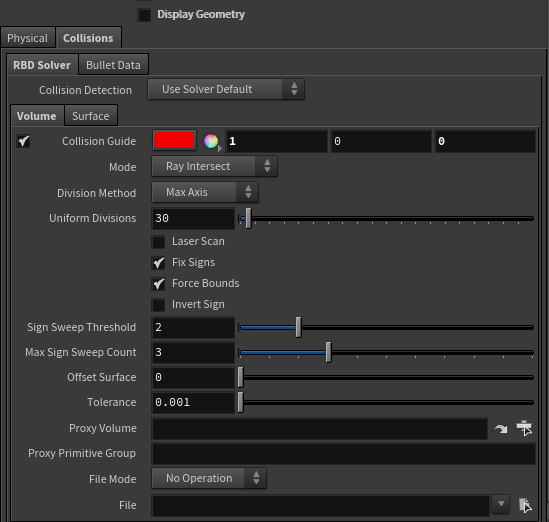Open the Mode dropdown set to Ray Intersect
Screen dimensions: 549x522
pyautogui.click(x=215, y=166)
